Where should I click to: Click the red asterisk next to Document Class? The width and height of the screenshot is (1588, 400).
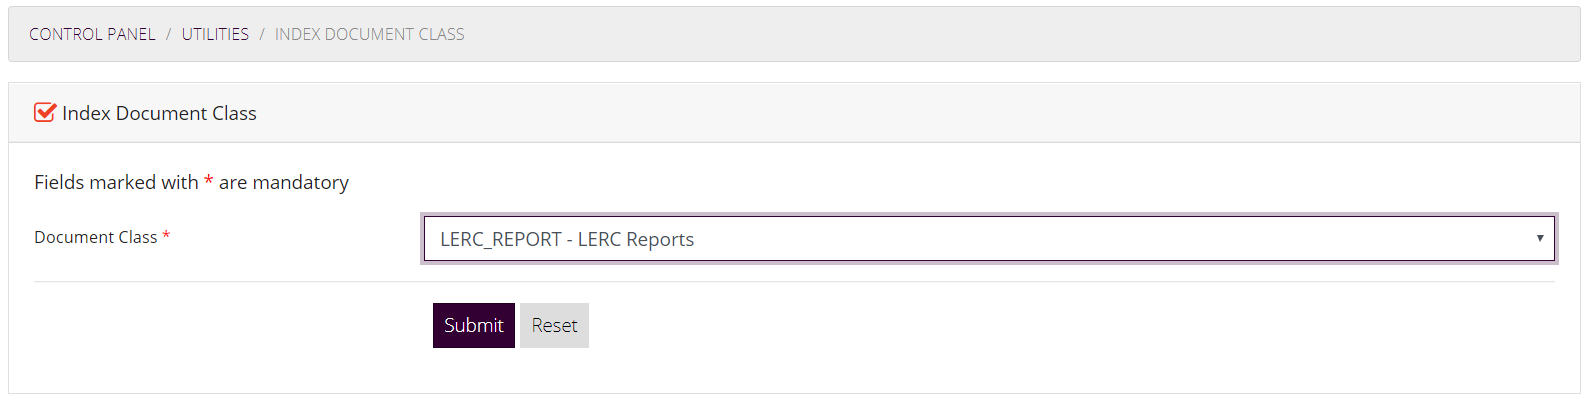(166, 236)
